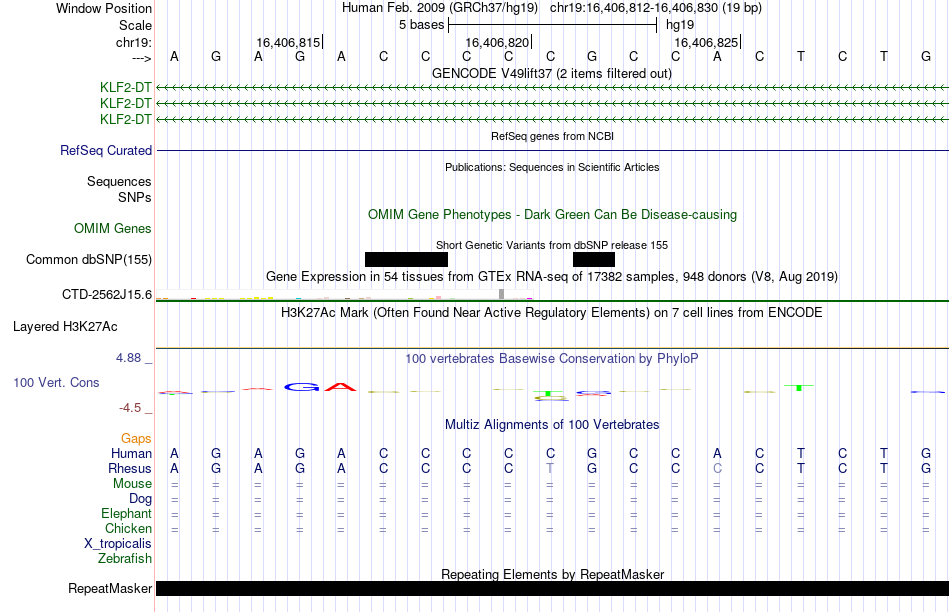Click the 16,406,815 coordinate tick label
The height and width of the screenshot is (612, 950).
(288, 42)
